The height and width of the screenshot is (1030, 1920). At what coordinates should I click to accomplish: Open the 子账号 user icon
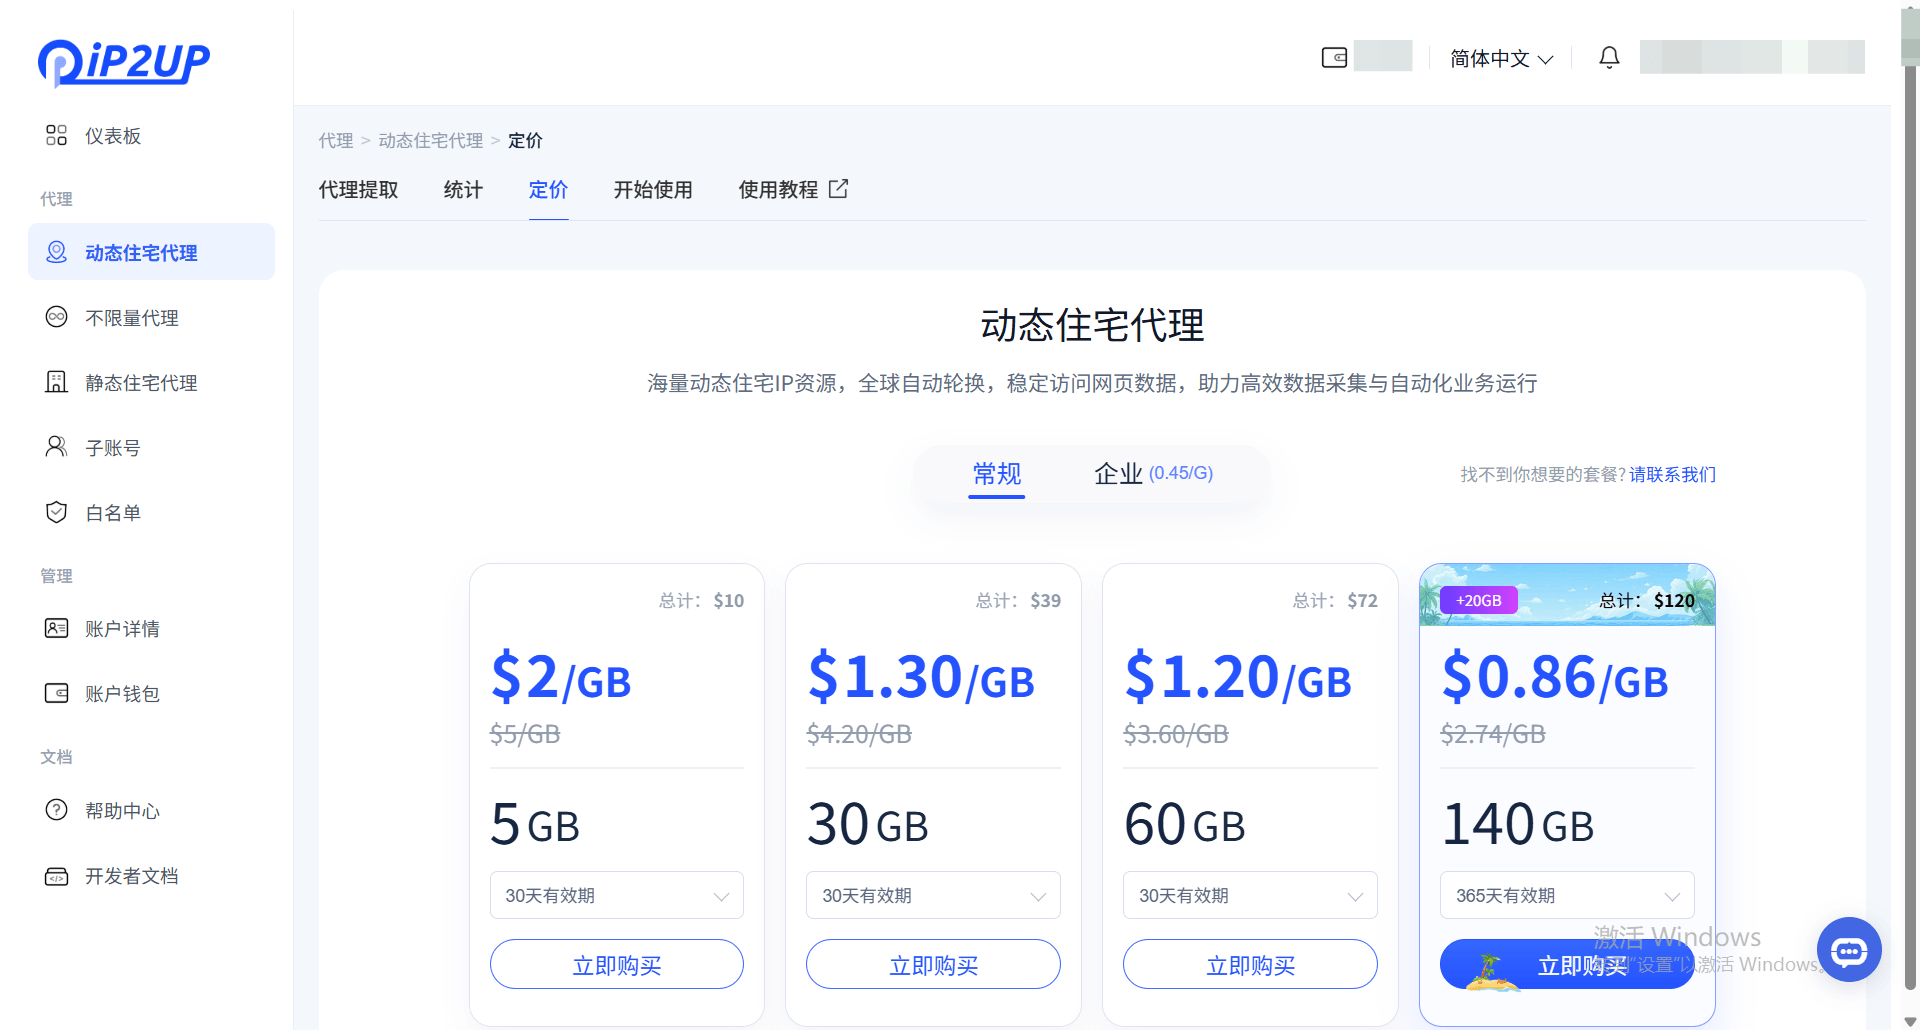click(x=57, y=447)
